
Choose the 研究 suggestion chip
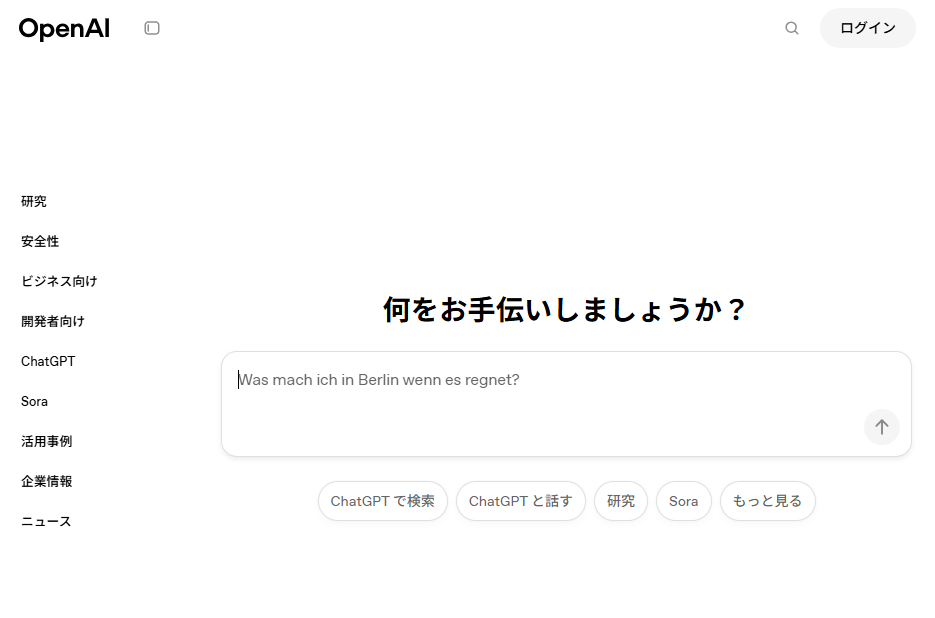tap(621, 501)
